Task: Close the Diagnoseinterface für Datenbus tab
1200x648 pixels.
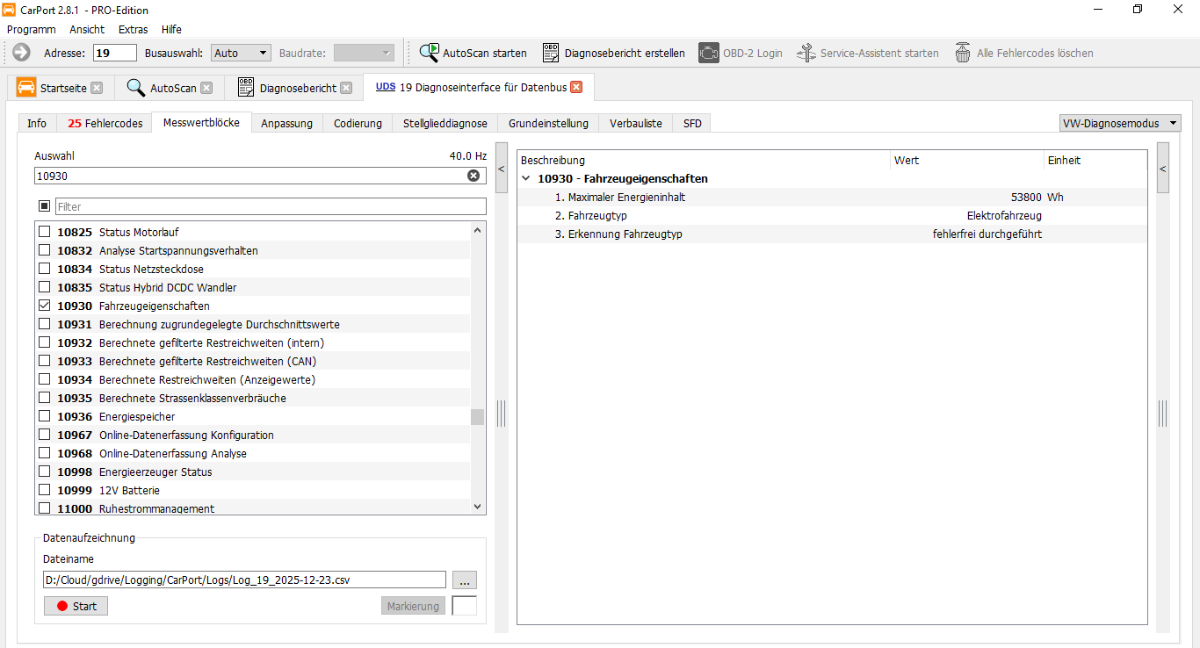Action: [x=576, y=87]
